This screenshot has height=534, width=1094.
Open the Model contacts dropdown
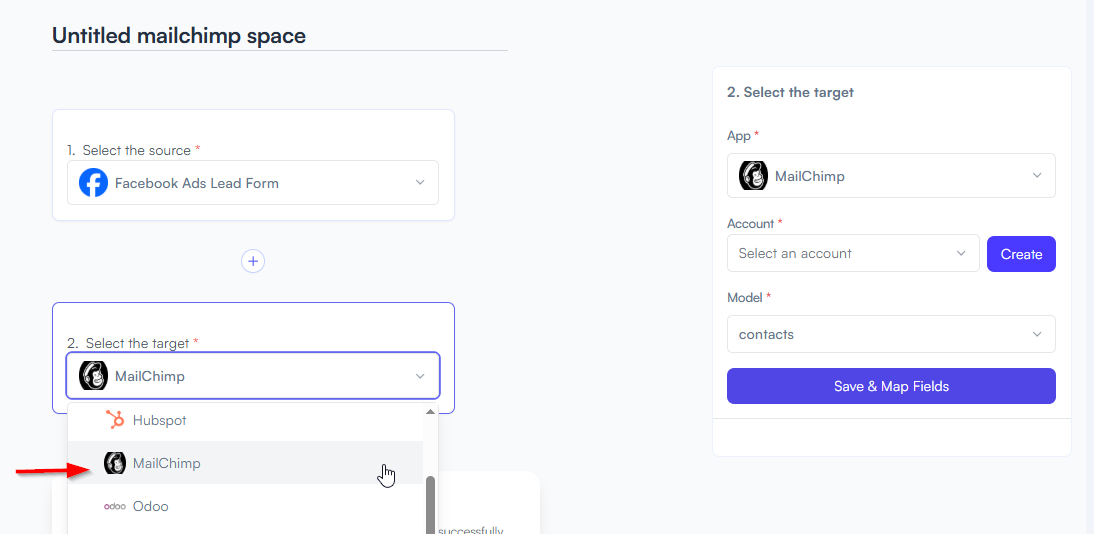(891, 334)
